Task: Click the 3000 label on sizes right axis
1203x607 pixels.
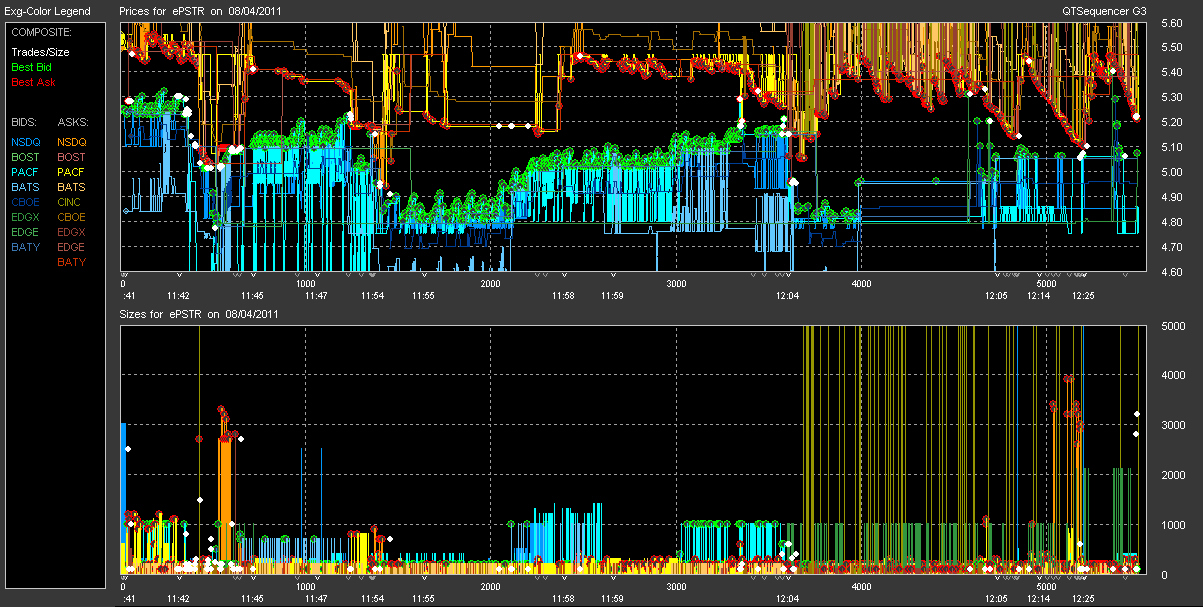Action: click(1172, 425)
